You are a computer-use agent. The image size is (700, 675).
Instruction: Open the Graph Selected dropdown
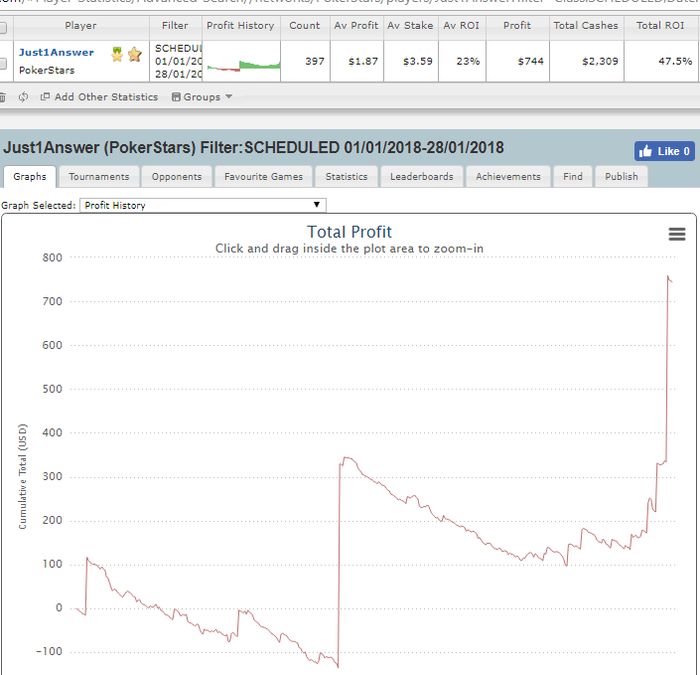(203, 205)
